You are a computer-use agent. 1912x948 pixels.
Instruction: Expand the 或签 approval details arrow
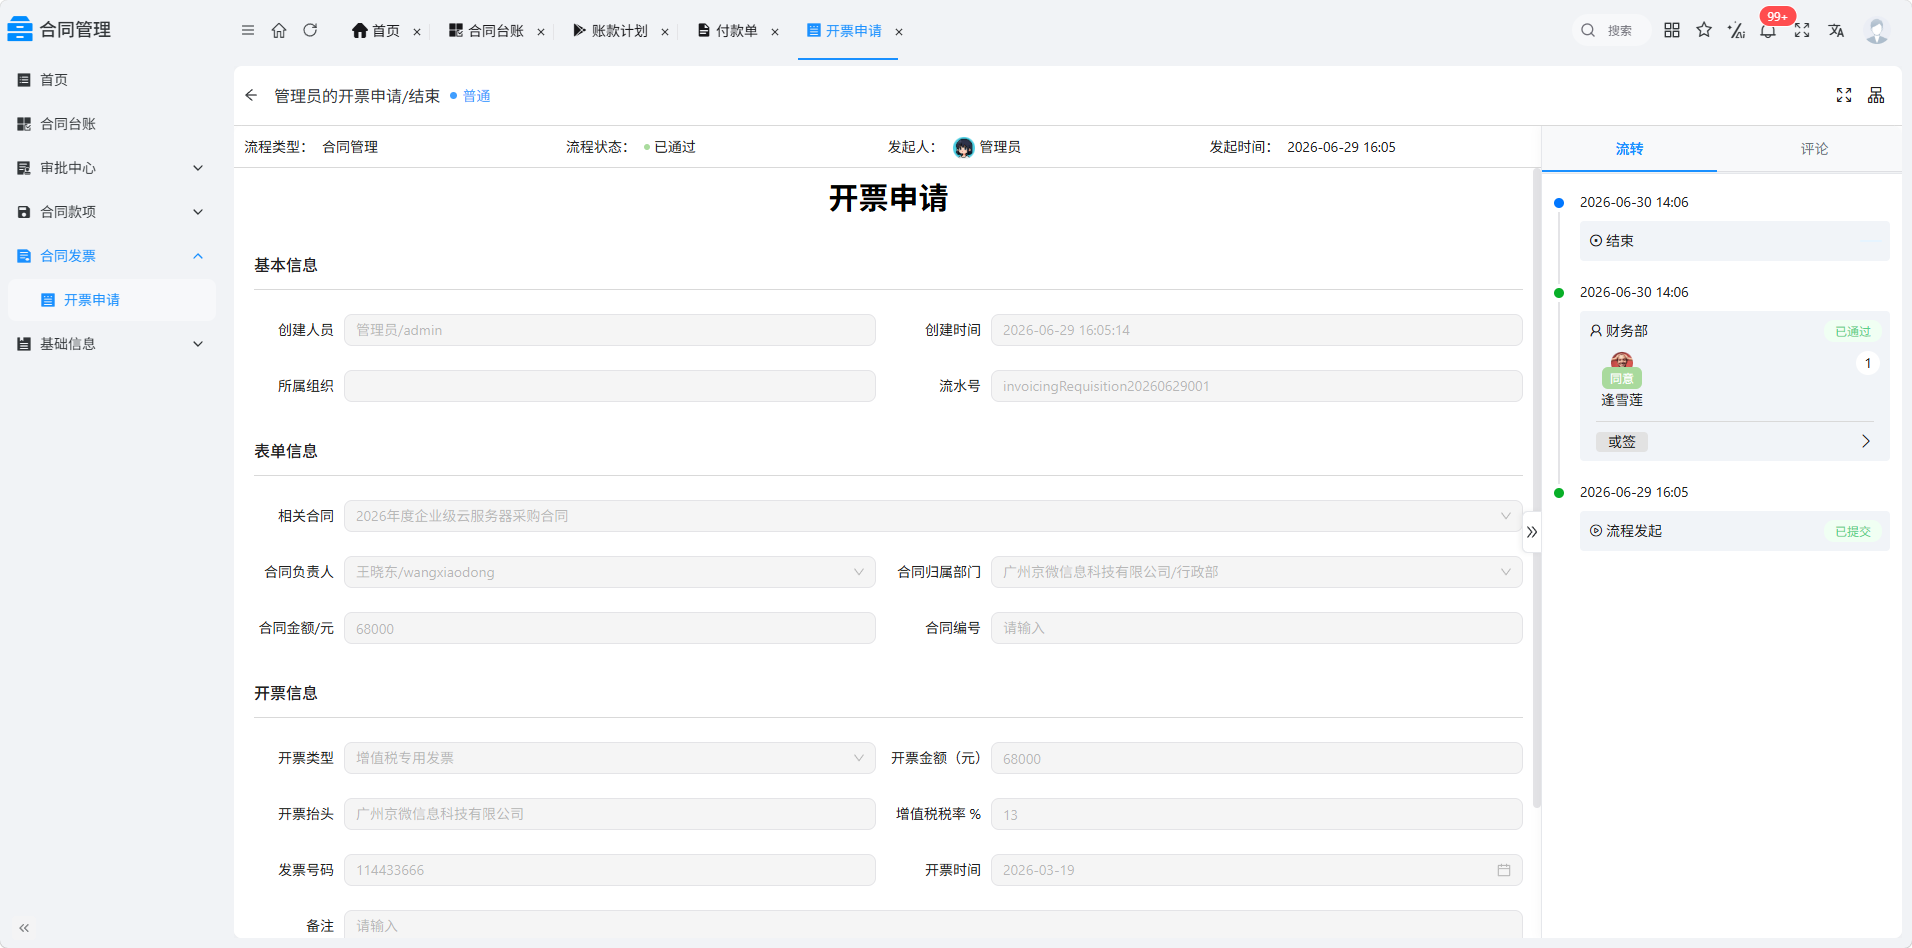1865,441
